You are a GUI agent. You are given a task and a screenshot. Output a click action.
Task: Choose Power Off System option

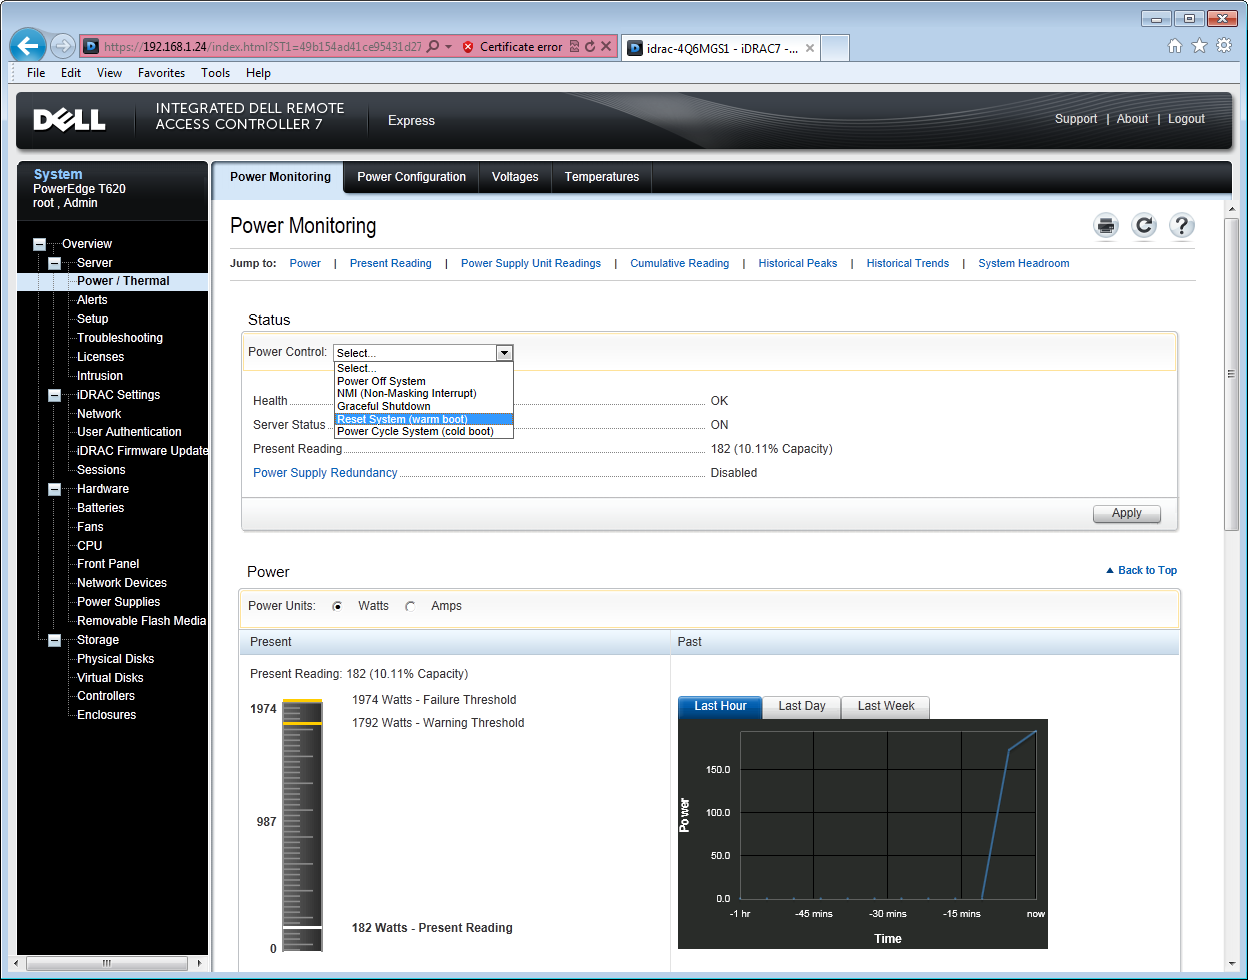424,381
